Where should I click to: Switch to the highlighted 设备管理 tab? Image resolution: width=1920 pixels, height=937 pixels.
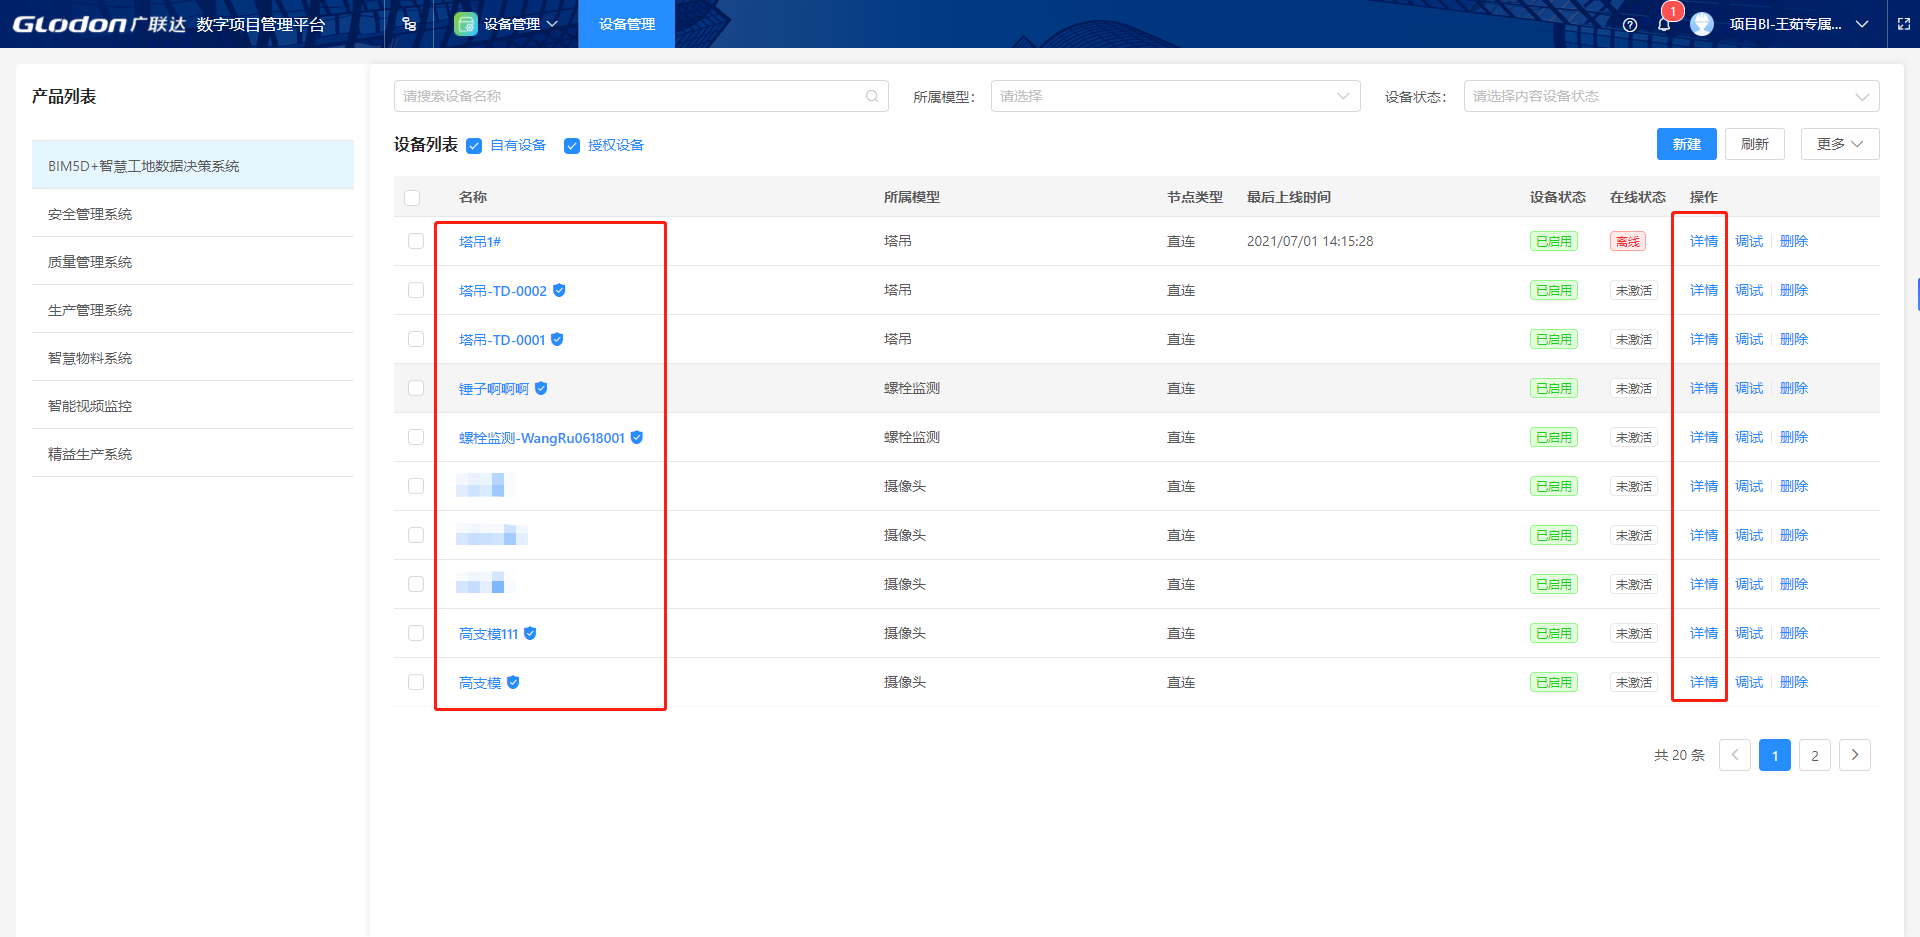(x=627, y=24)
